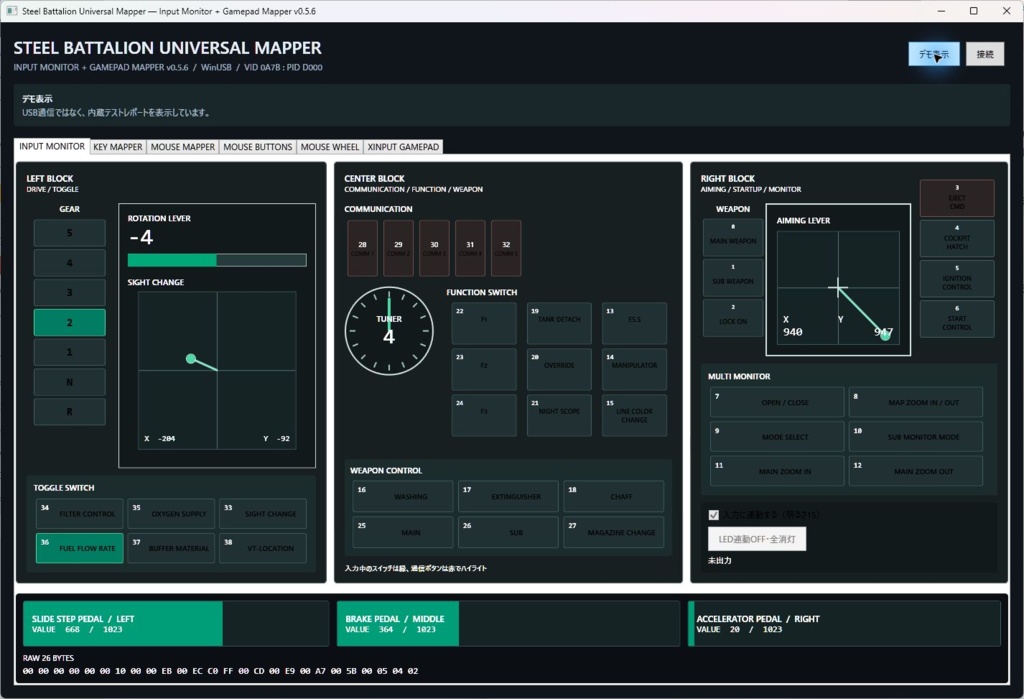The width and height of the screenshot is (1024, 699).
Task: Click the COMM 4 button 31
Action: click(x=470, y=248)
